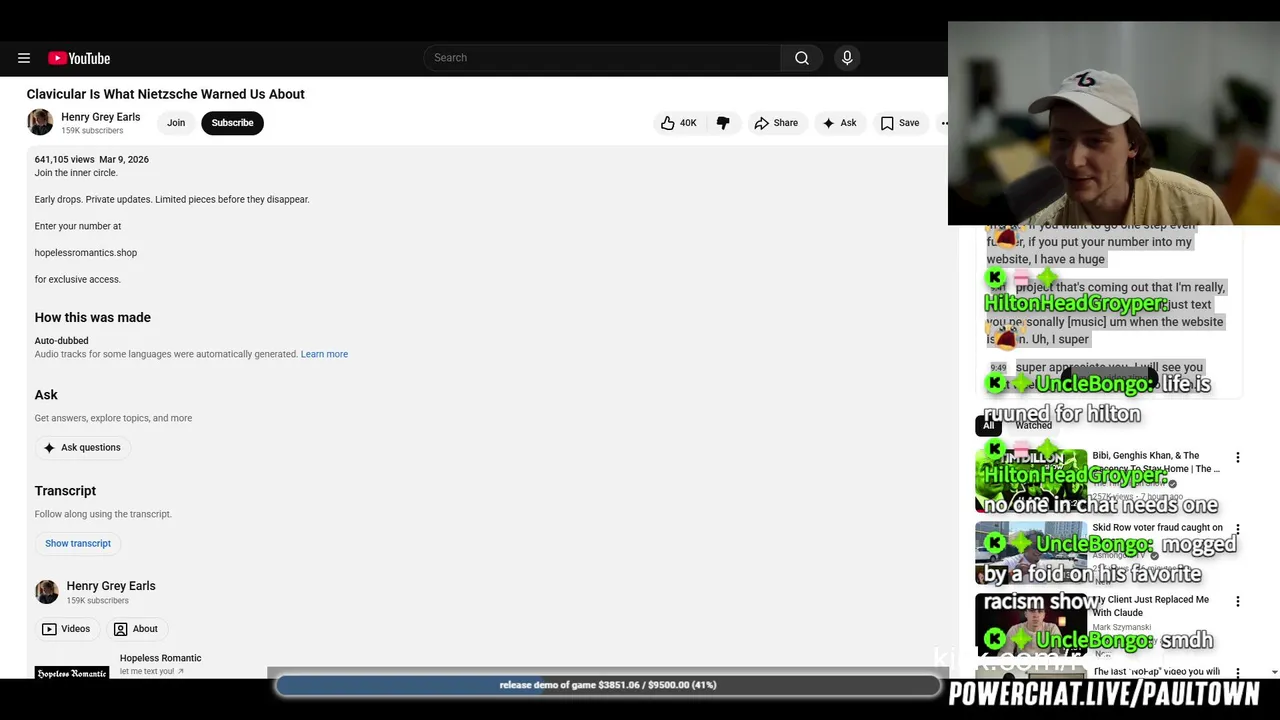Screen dimensions: 1280x720
Task: Open Henry Grey Earls avatar near title
Action: pyautogui.click(x=40, y=122)
